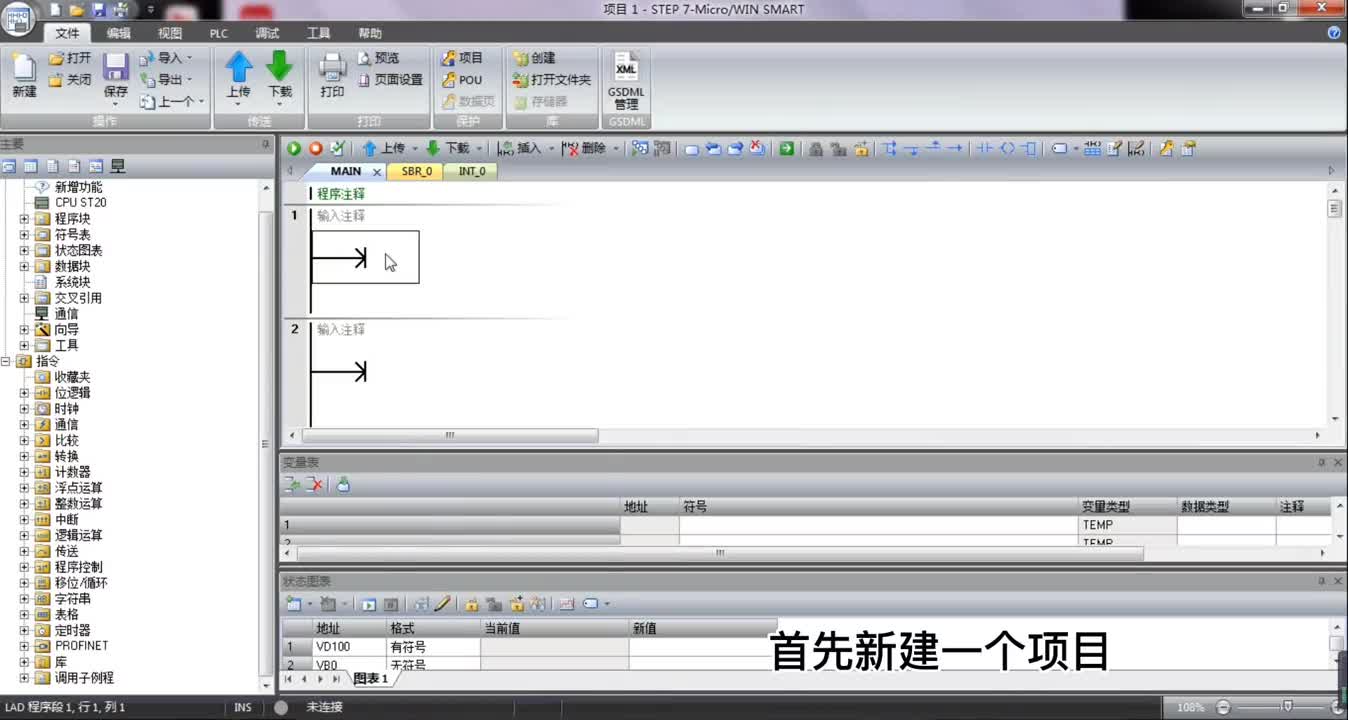The width and height of the screenshot is (1348, 720).
Task: Click the quick-access Save icon in title bar
Action: [x=98, y=9]
